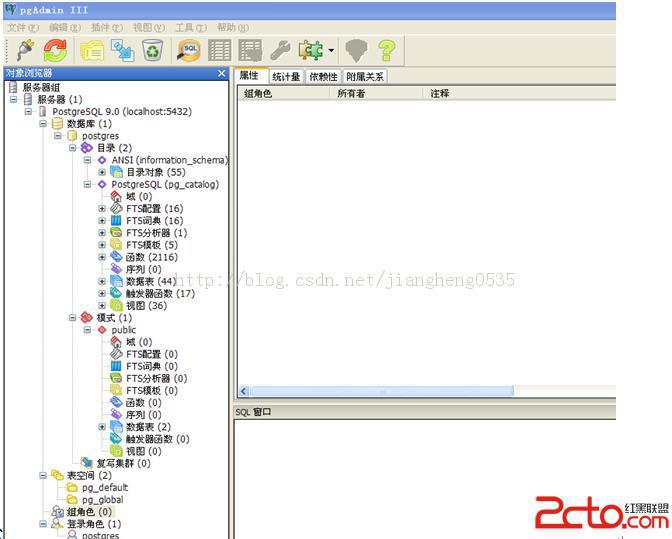
Task: Switch to the 依赖性 tab
Action: click(x=324, y=77)
